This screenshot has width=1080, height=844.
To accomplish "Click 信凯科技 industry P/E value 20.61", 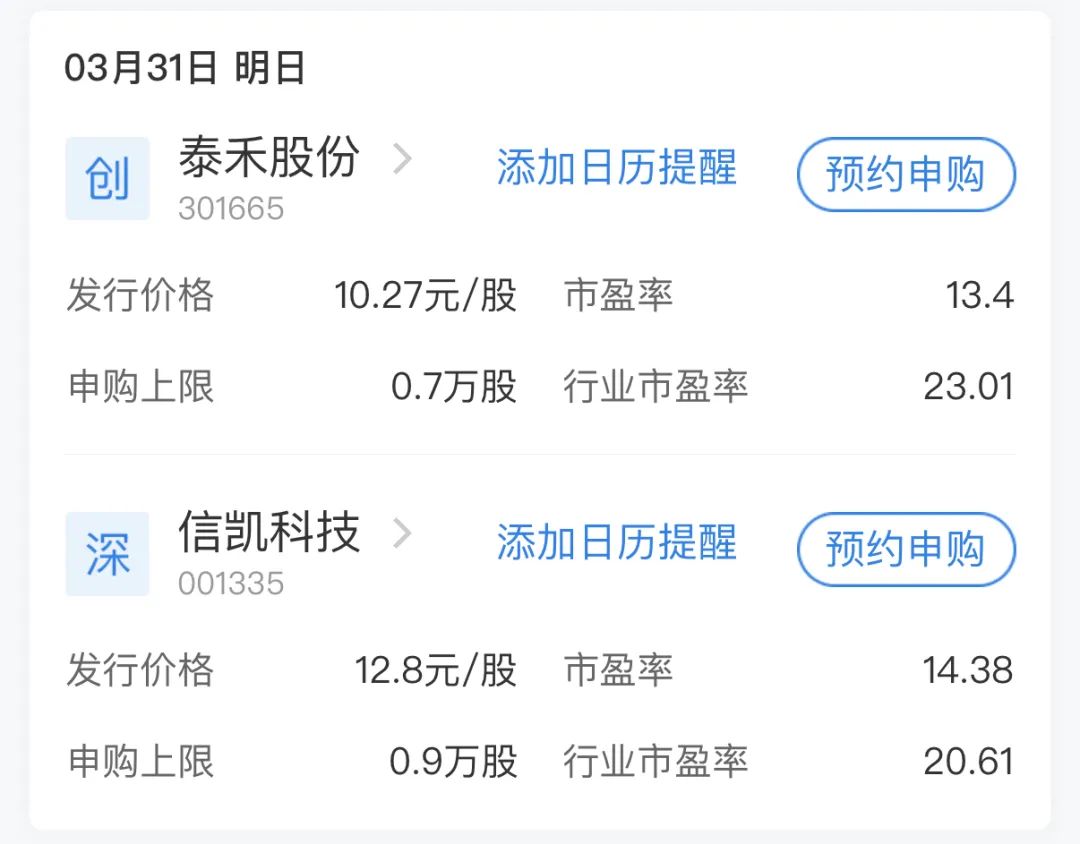I will point(968,762).
